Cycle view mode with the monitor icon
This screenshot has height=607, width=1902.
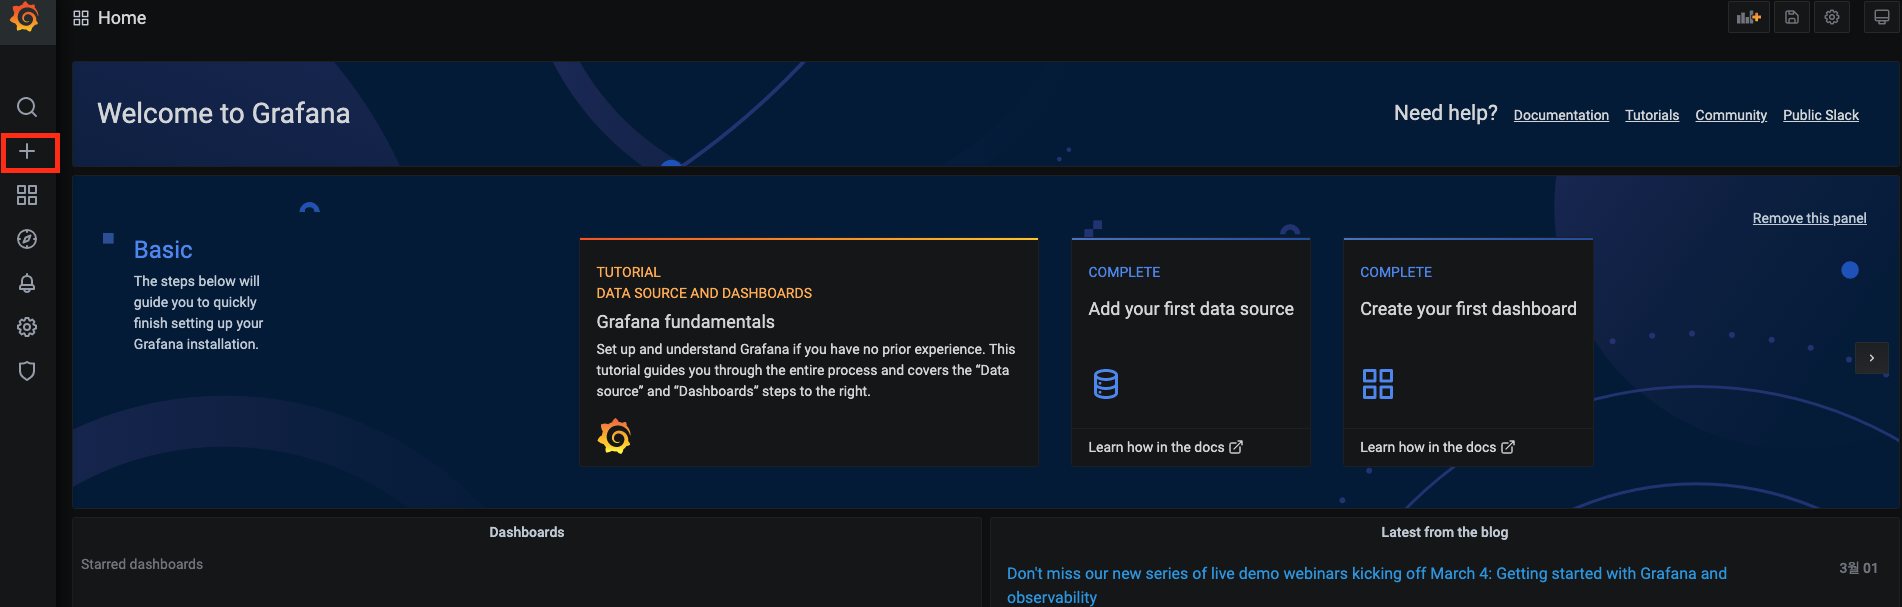(1881, 17)
